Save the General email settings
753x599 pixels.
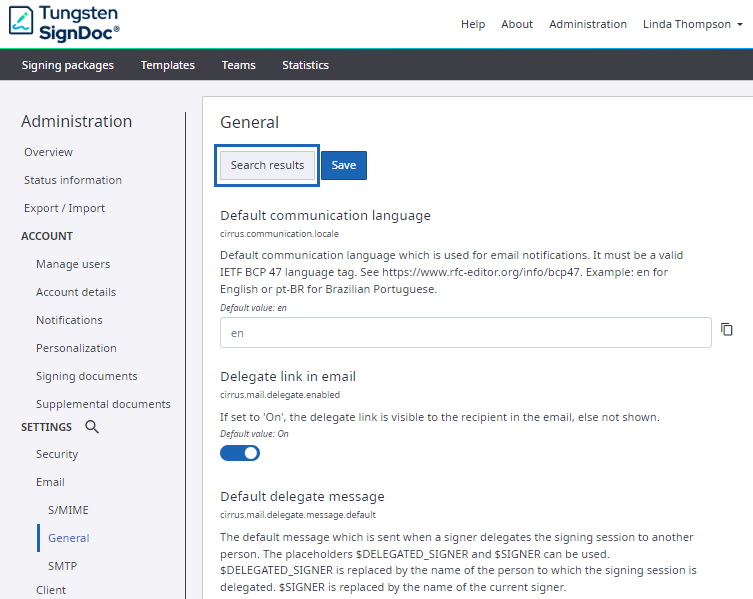tap(343, 165)
